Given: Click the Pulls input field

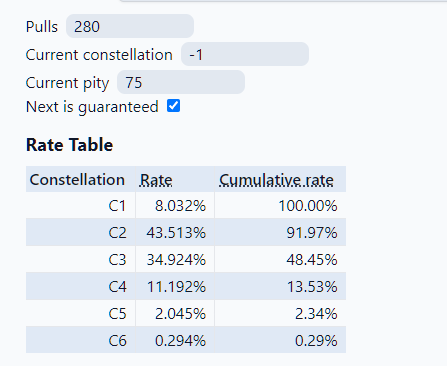Looking at the screenshot, I should [130, 26].
